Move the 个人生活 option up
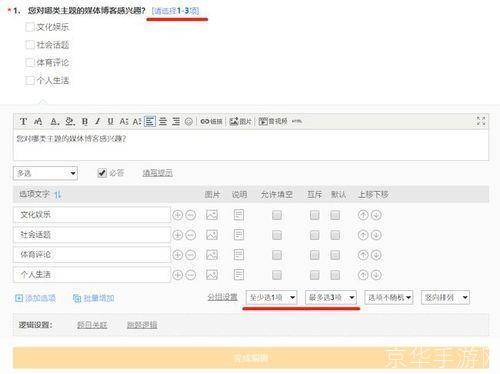Viewport: 500px width, 374px height. click(363, 275)
